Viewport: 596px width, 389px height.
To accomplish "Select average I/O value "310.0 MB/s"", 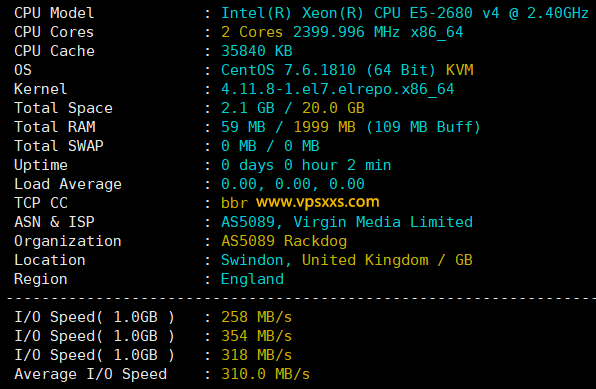I will click(x=266, y=374).
